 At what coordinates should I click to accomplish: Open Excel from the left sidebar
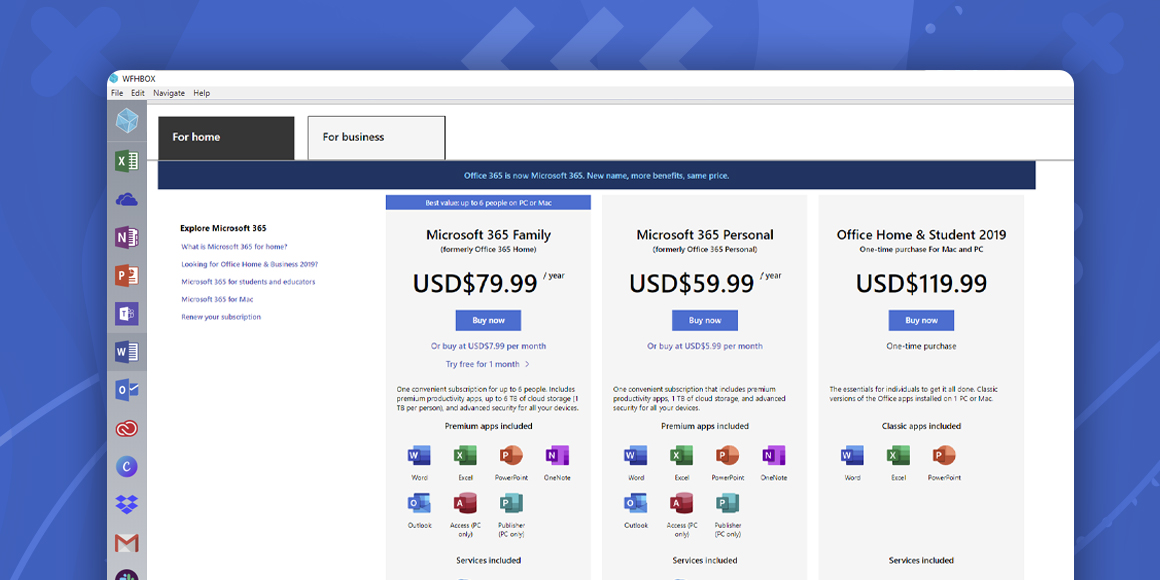127,161
